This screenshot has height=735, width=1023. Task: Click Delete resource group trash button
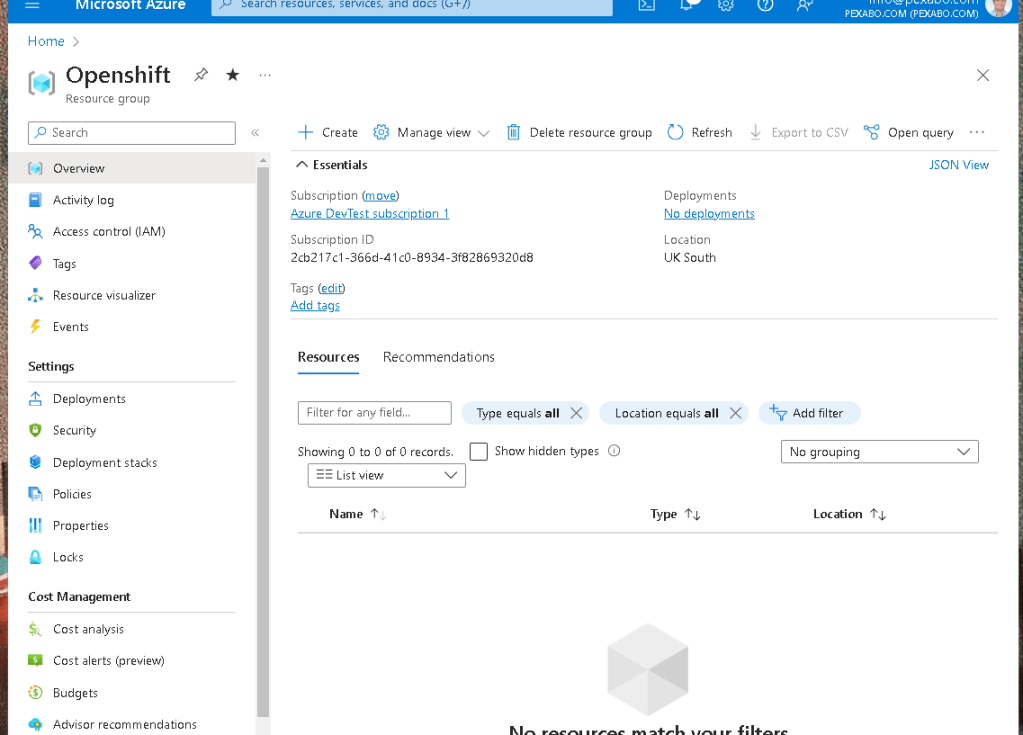pos(579,132)
